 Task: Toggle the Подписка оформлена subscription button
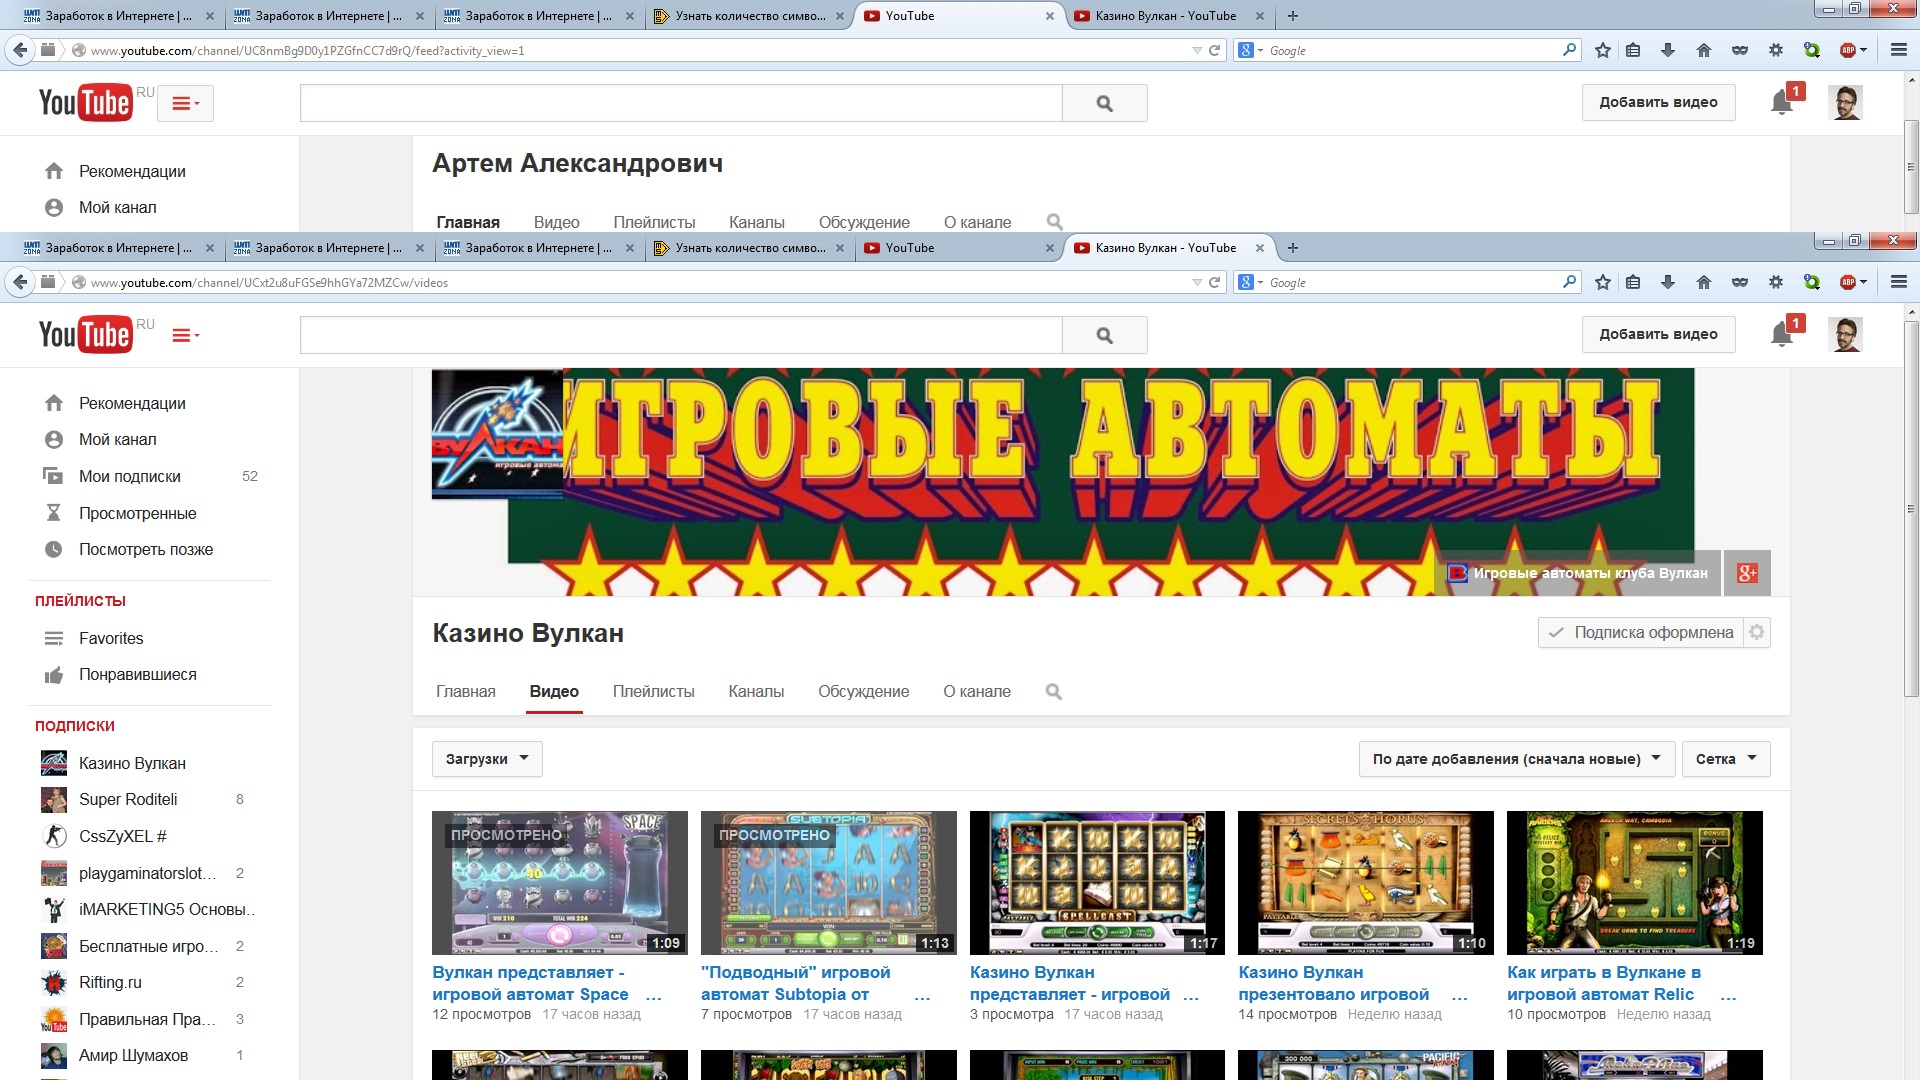[x=1641, y=632]
